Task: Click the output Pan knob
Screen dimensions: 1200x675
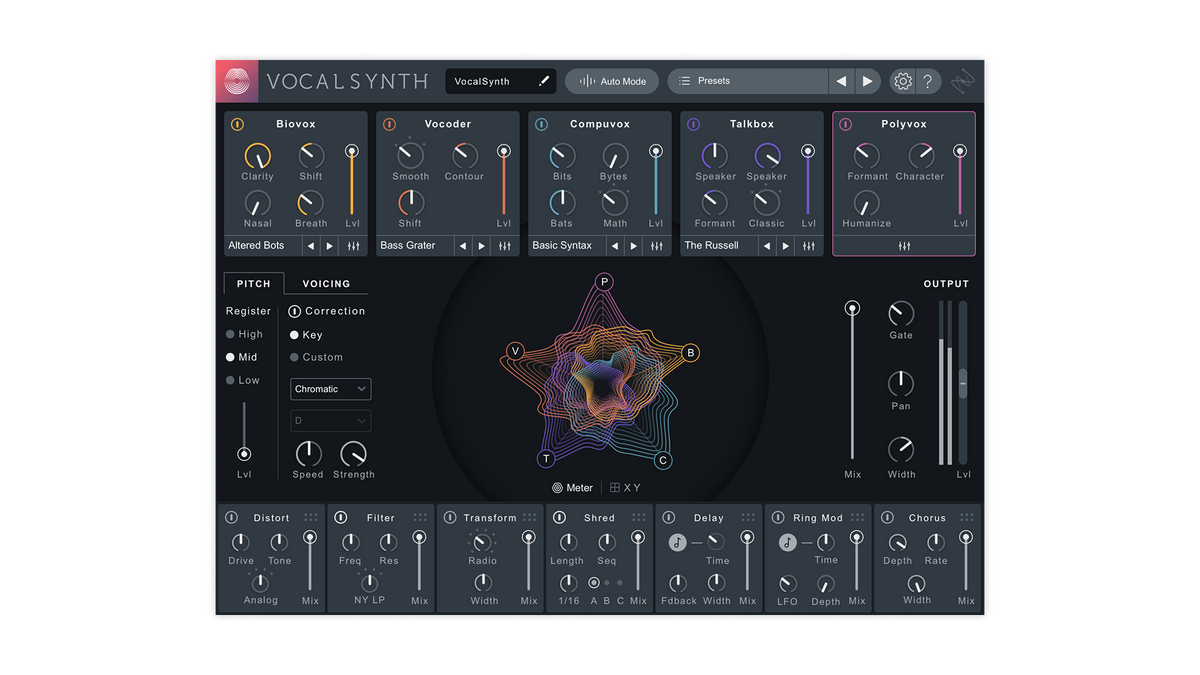Action: click(901, 383)
